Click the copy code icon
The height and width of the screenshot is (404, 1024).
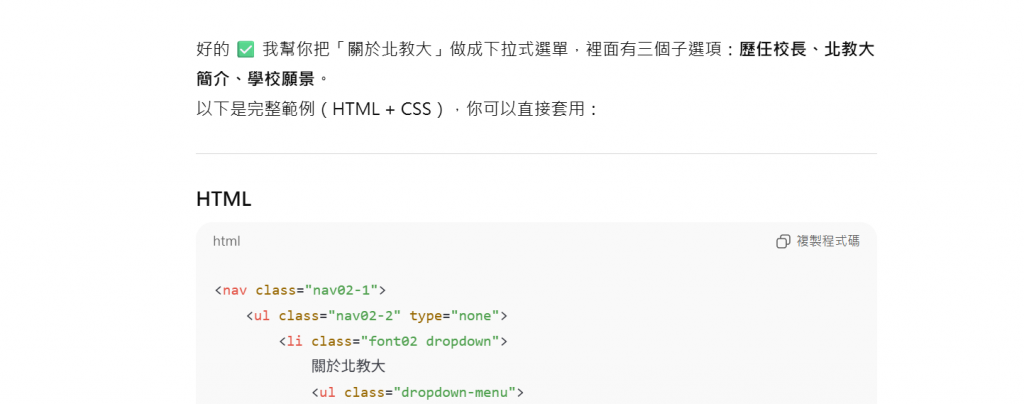[783, 241]
